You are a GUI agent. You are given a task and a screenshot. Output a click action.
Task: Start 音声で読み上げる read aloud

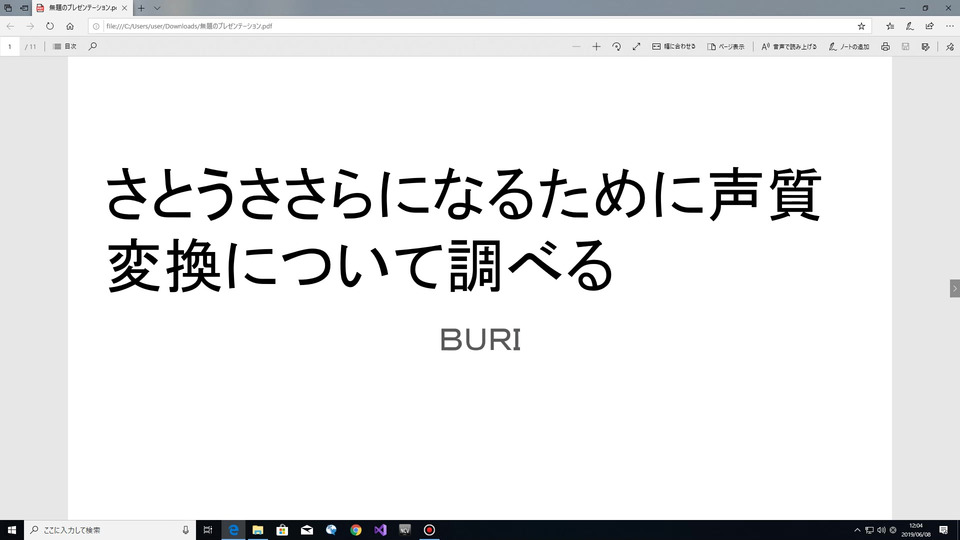pyautogui.click(x=789, y=47)
